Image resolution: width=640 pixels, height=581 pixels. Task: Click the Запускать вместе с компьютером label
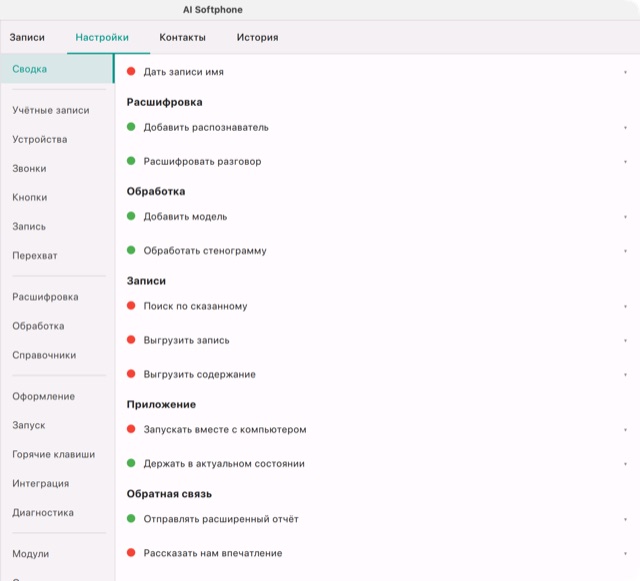click(x=225, y=430)
